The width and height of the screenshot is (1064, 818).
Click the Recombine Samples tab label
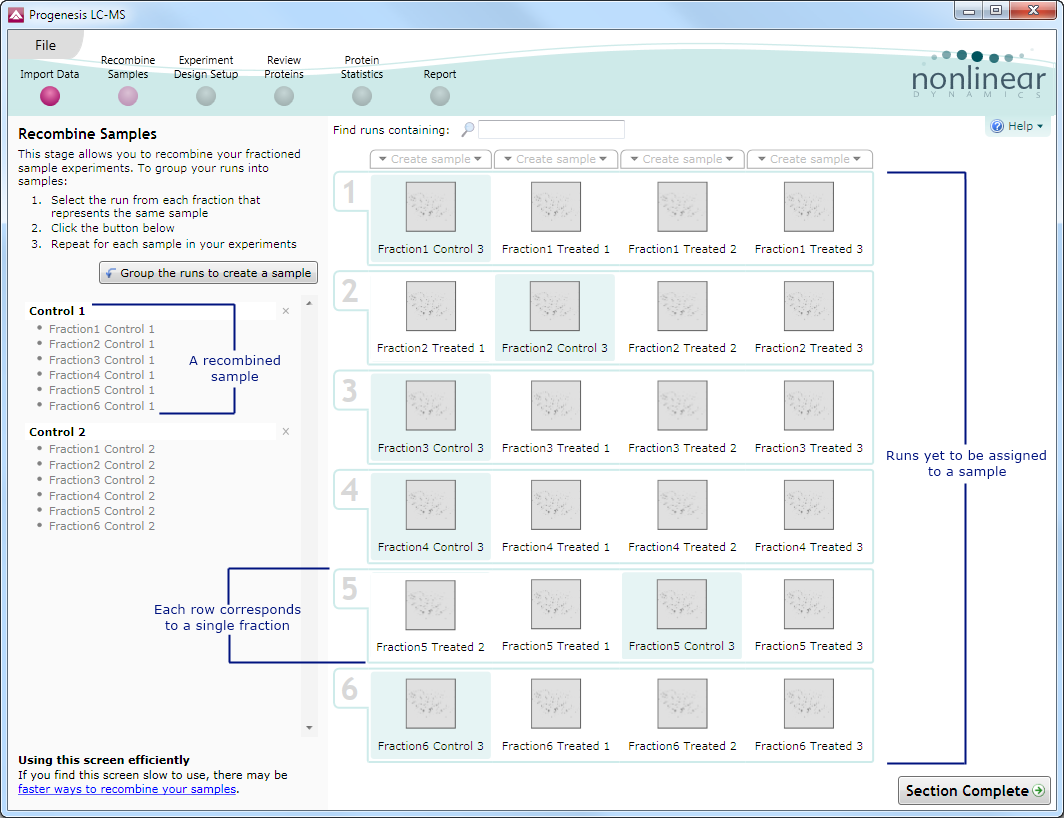click(x=128, y=67)
